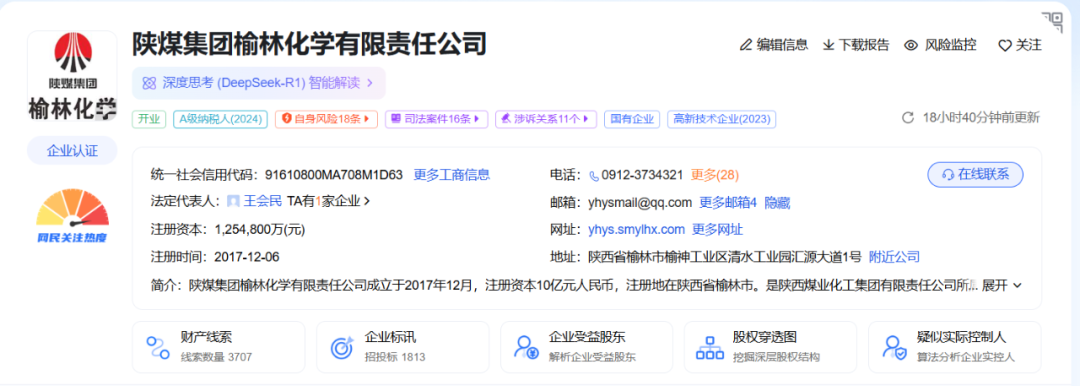Open 更多工商信息 link

tap(452, 174)
